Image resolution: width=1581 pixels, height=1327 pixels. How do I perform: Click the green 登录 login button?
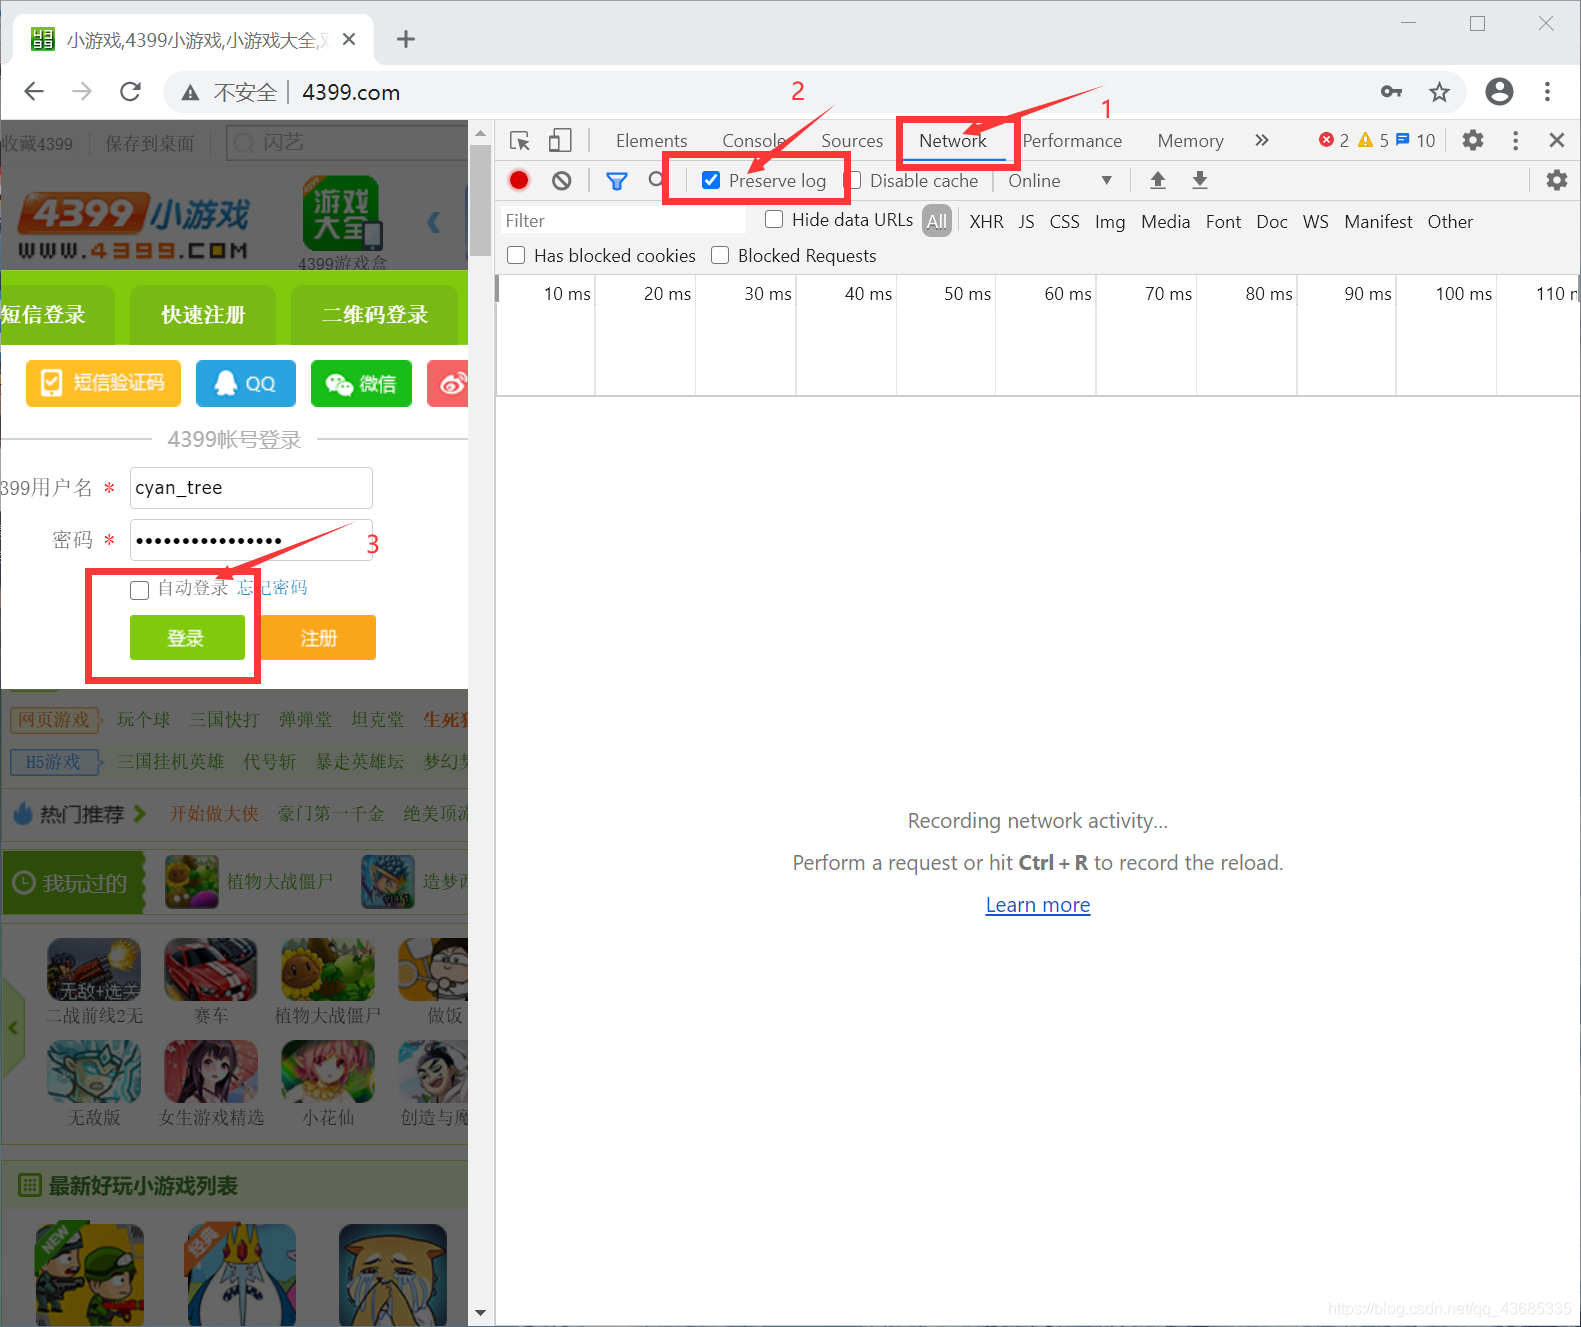(187, 637)
